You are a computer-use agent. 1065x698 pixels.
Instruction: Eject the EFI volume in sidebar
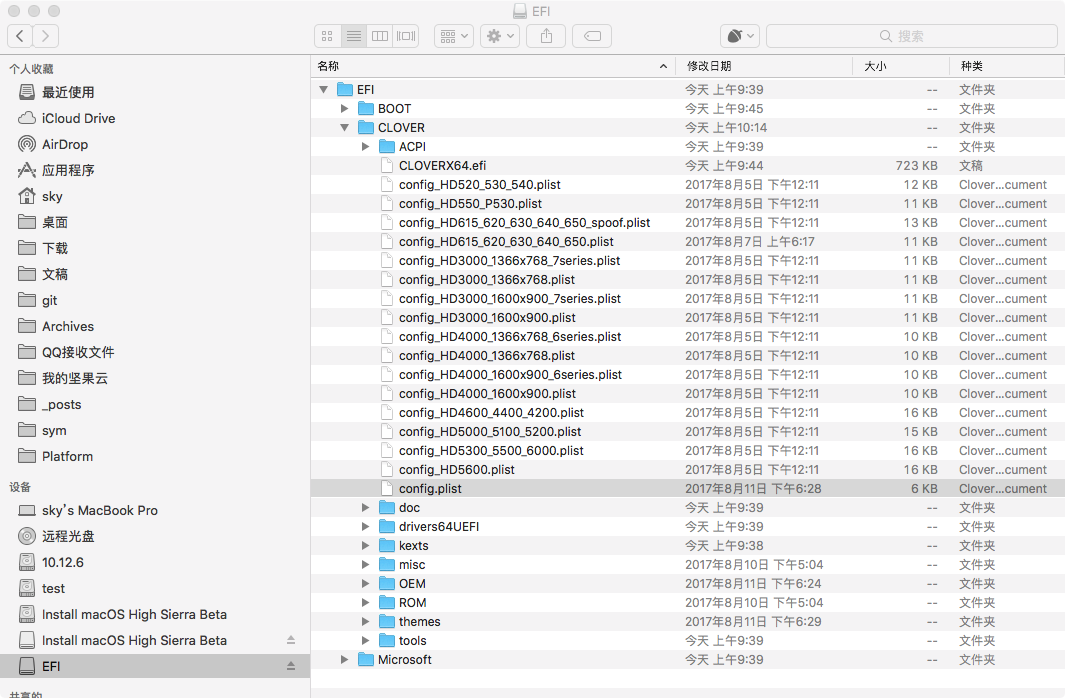tap(291, 666)
